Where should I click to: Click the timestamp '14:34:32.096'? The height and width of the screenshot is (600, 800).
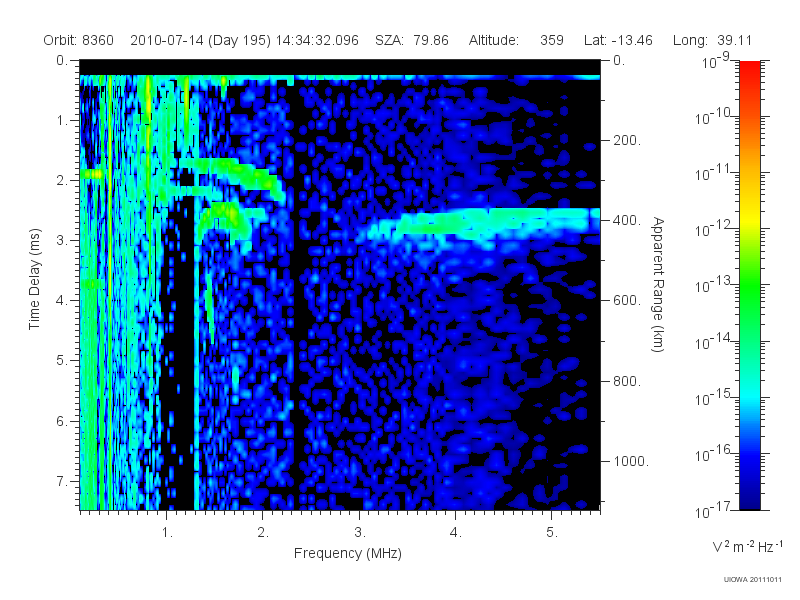pos(317,40)
